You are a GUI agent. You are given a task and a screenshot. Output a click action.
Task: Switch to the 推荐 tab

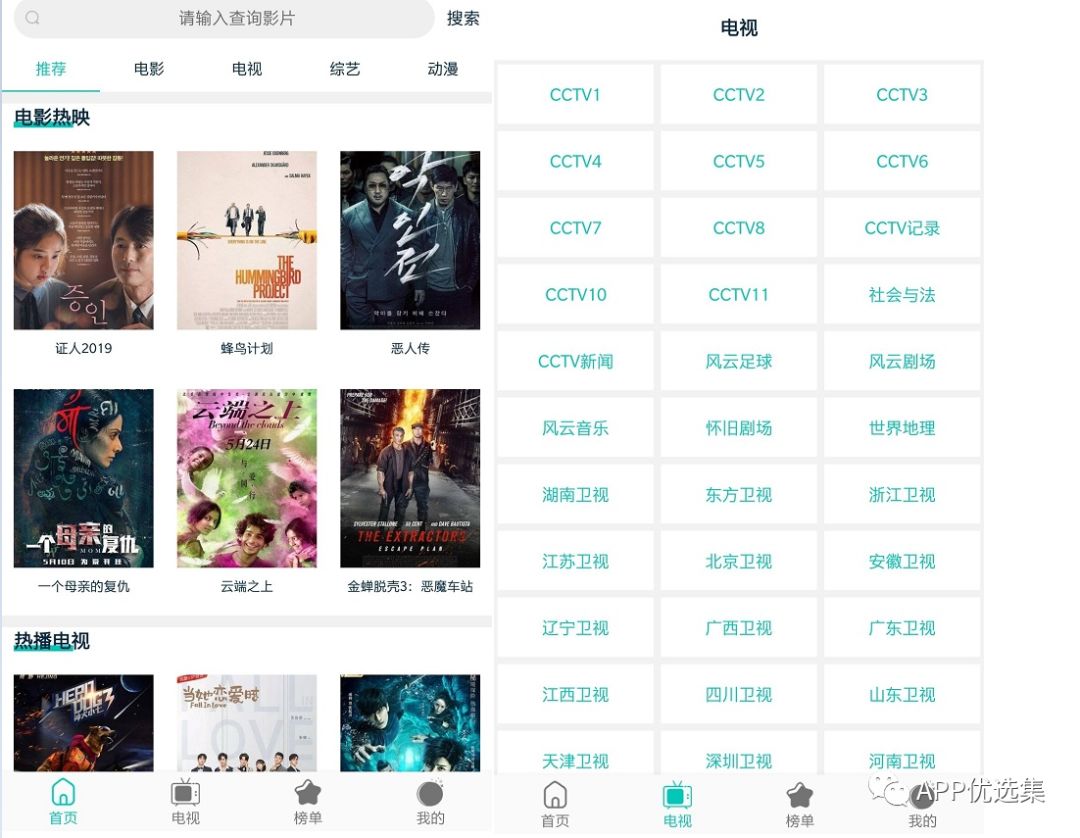coord(51,69)
